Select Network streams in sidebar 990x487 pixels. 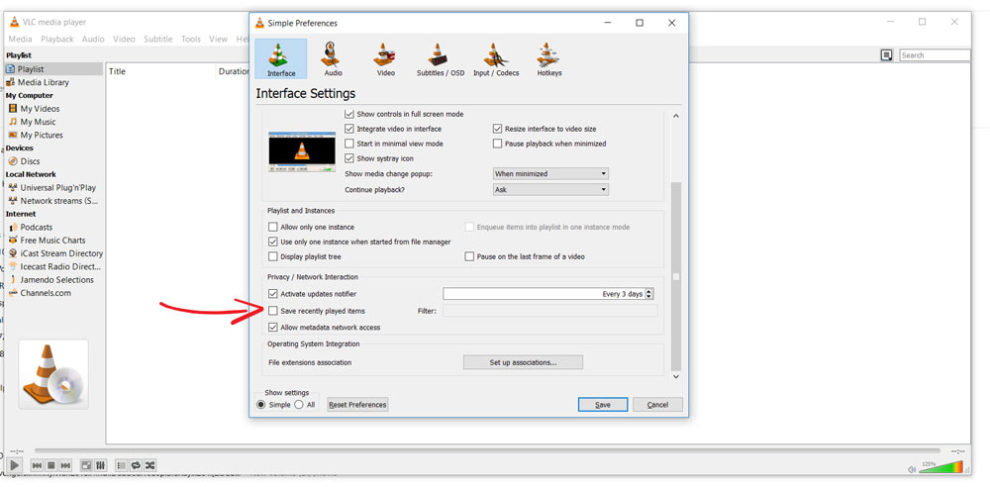point(54,201)
